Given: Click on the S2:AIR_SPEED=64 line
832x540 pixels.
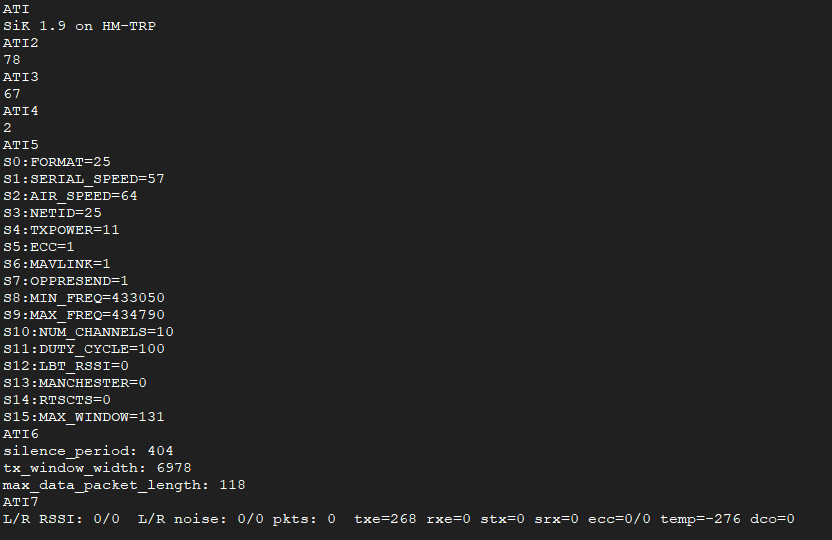Looking at the screenshot, I should tap(70, 196).
